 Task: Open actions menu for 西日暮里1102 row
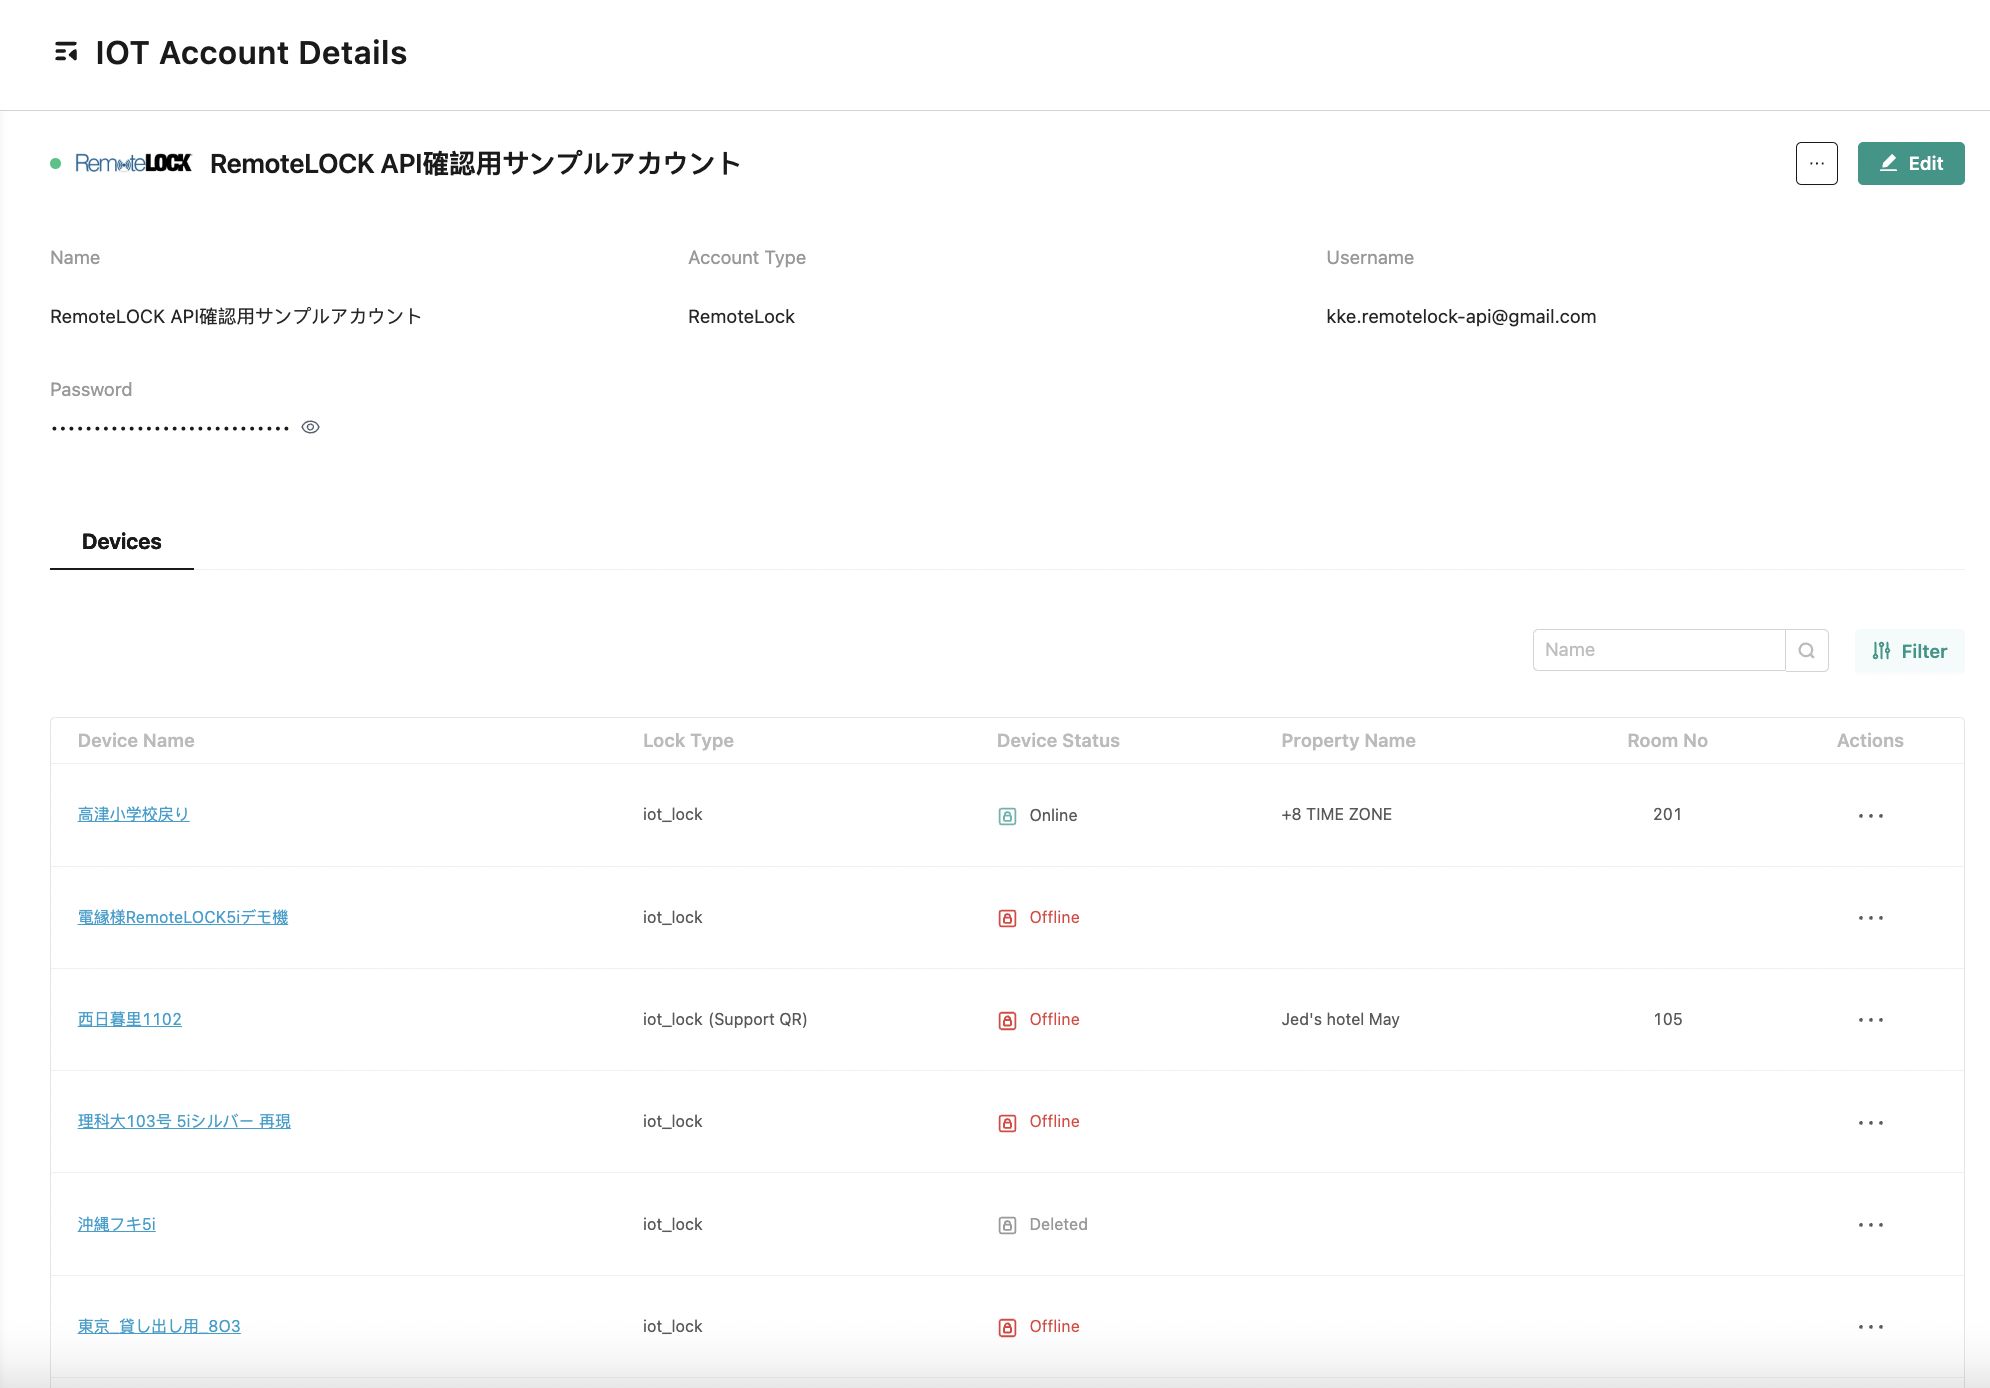click(x=1870, y=1020)
